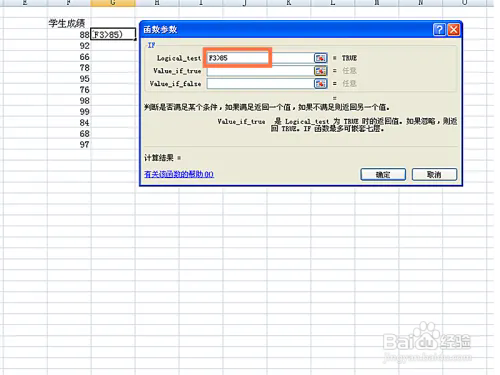This screenshot has width=500, height=375.
Task: Select the cell with score 95
Action: [x=69, y=79]
